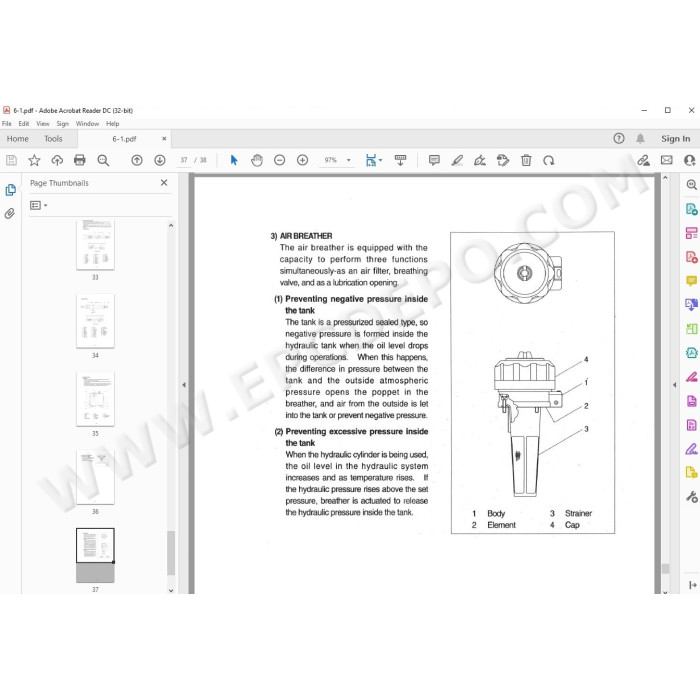Click the stamp tool icon

[x=503, y=160]
